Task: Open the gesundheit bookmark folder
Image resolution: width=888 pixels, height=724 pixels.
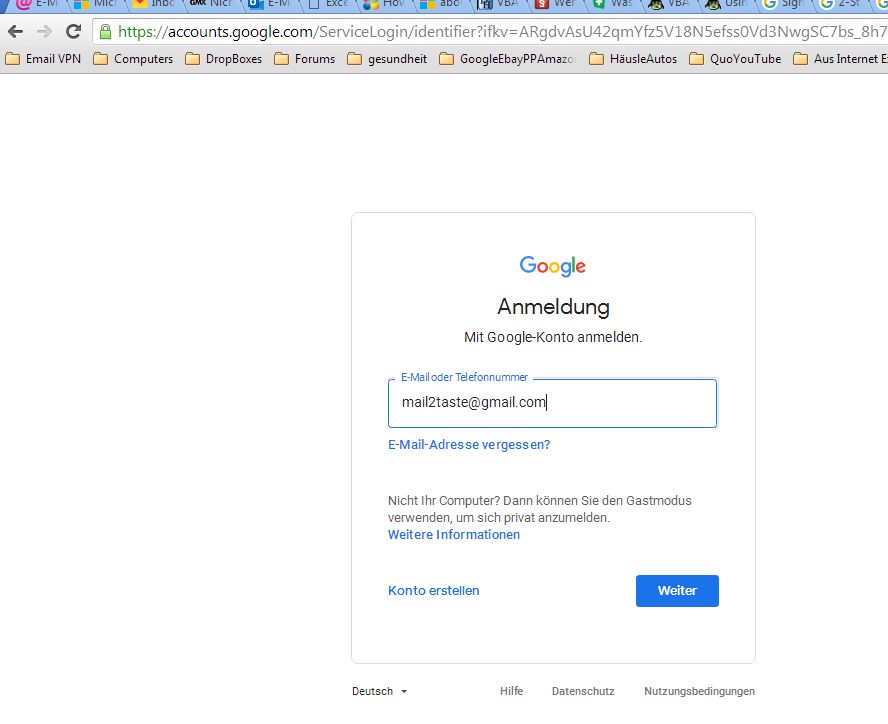Action: point(387,59)
